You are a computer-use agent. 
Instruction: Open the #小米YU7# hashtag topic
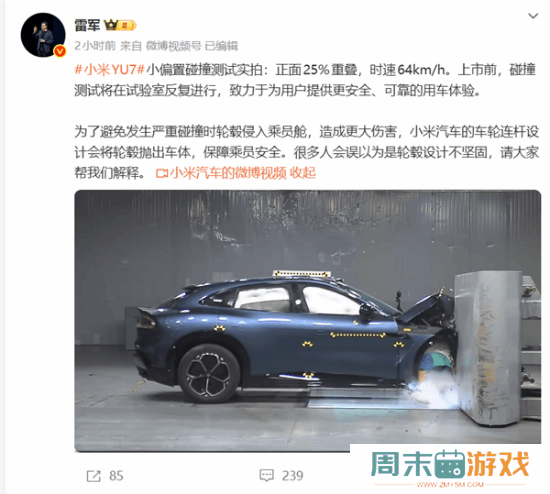(x=109, y=69)
